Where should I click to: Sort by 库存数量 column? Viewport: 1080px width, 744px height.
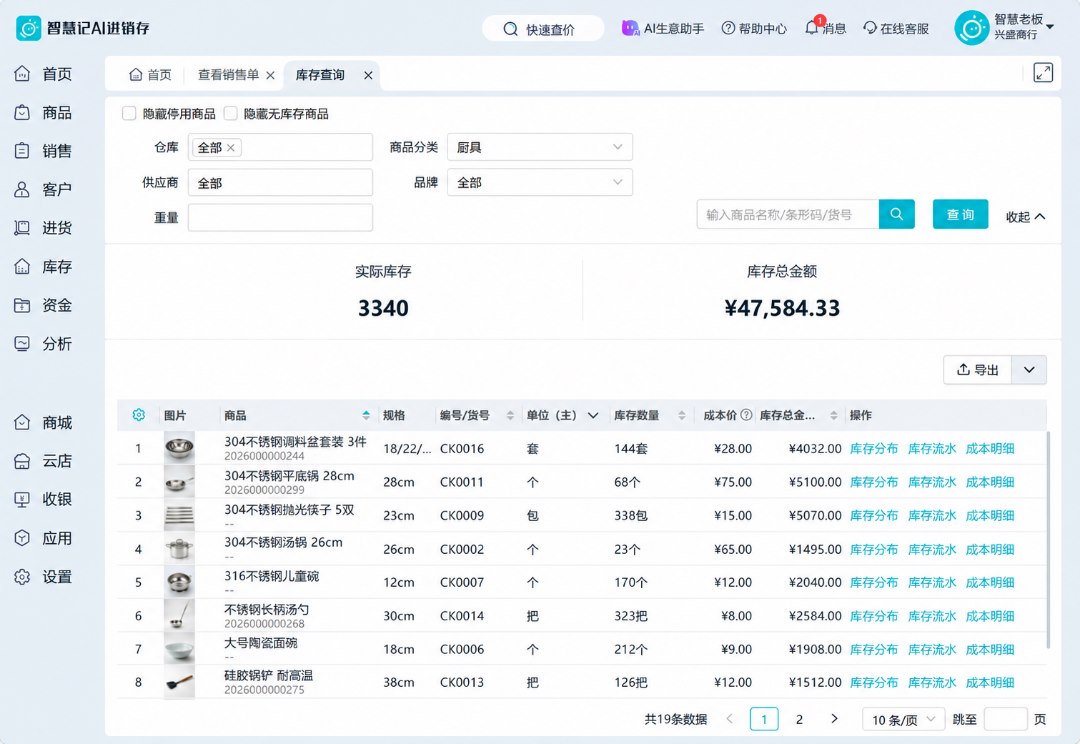click(x=681, y=415)
